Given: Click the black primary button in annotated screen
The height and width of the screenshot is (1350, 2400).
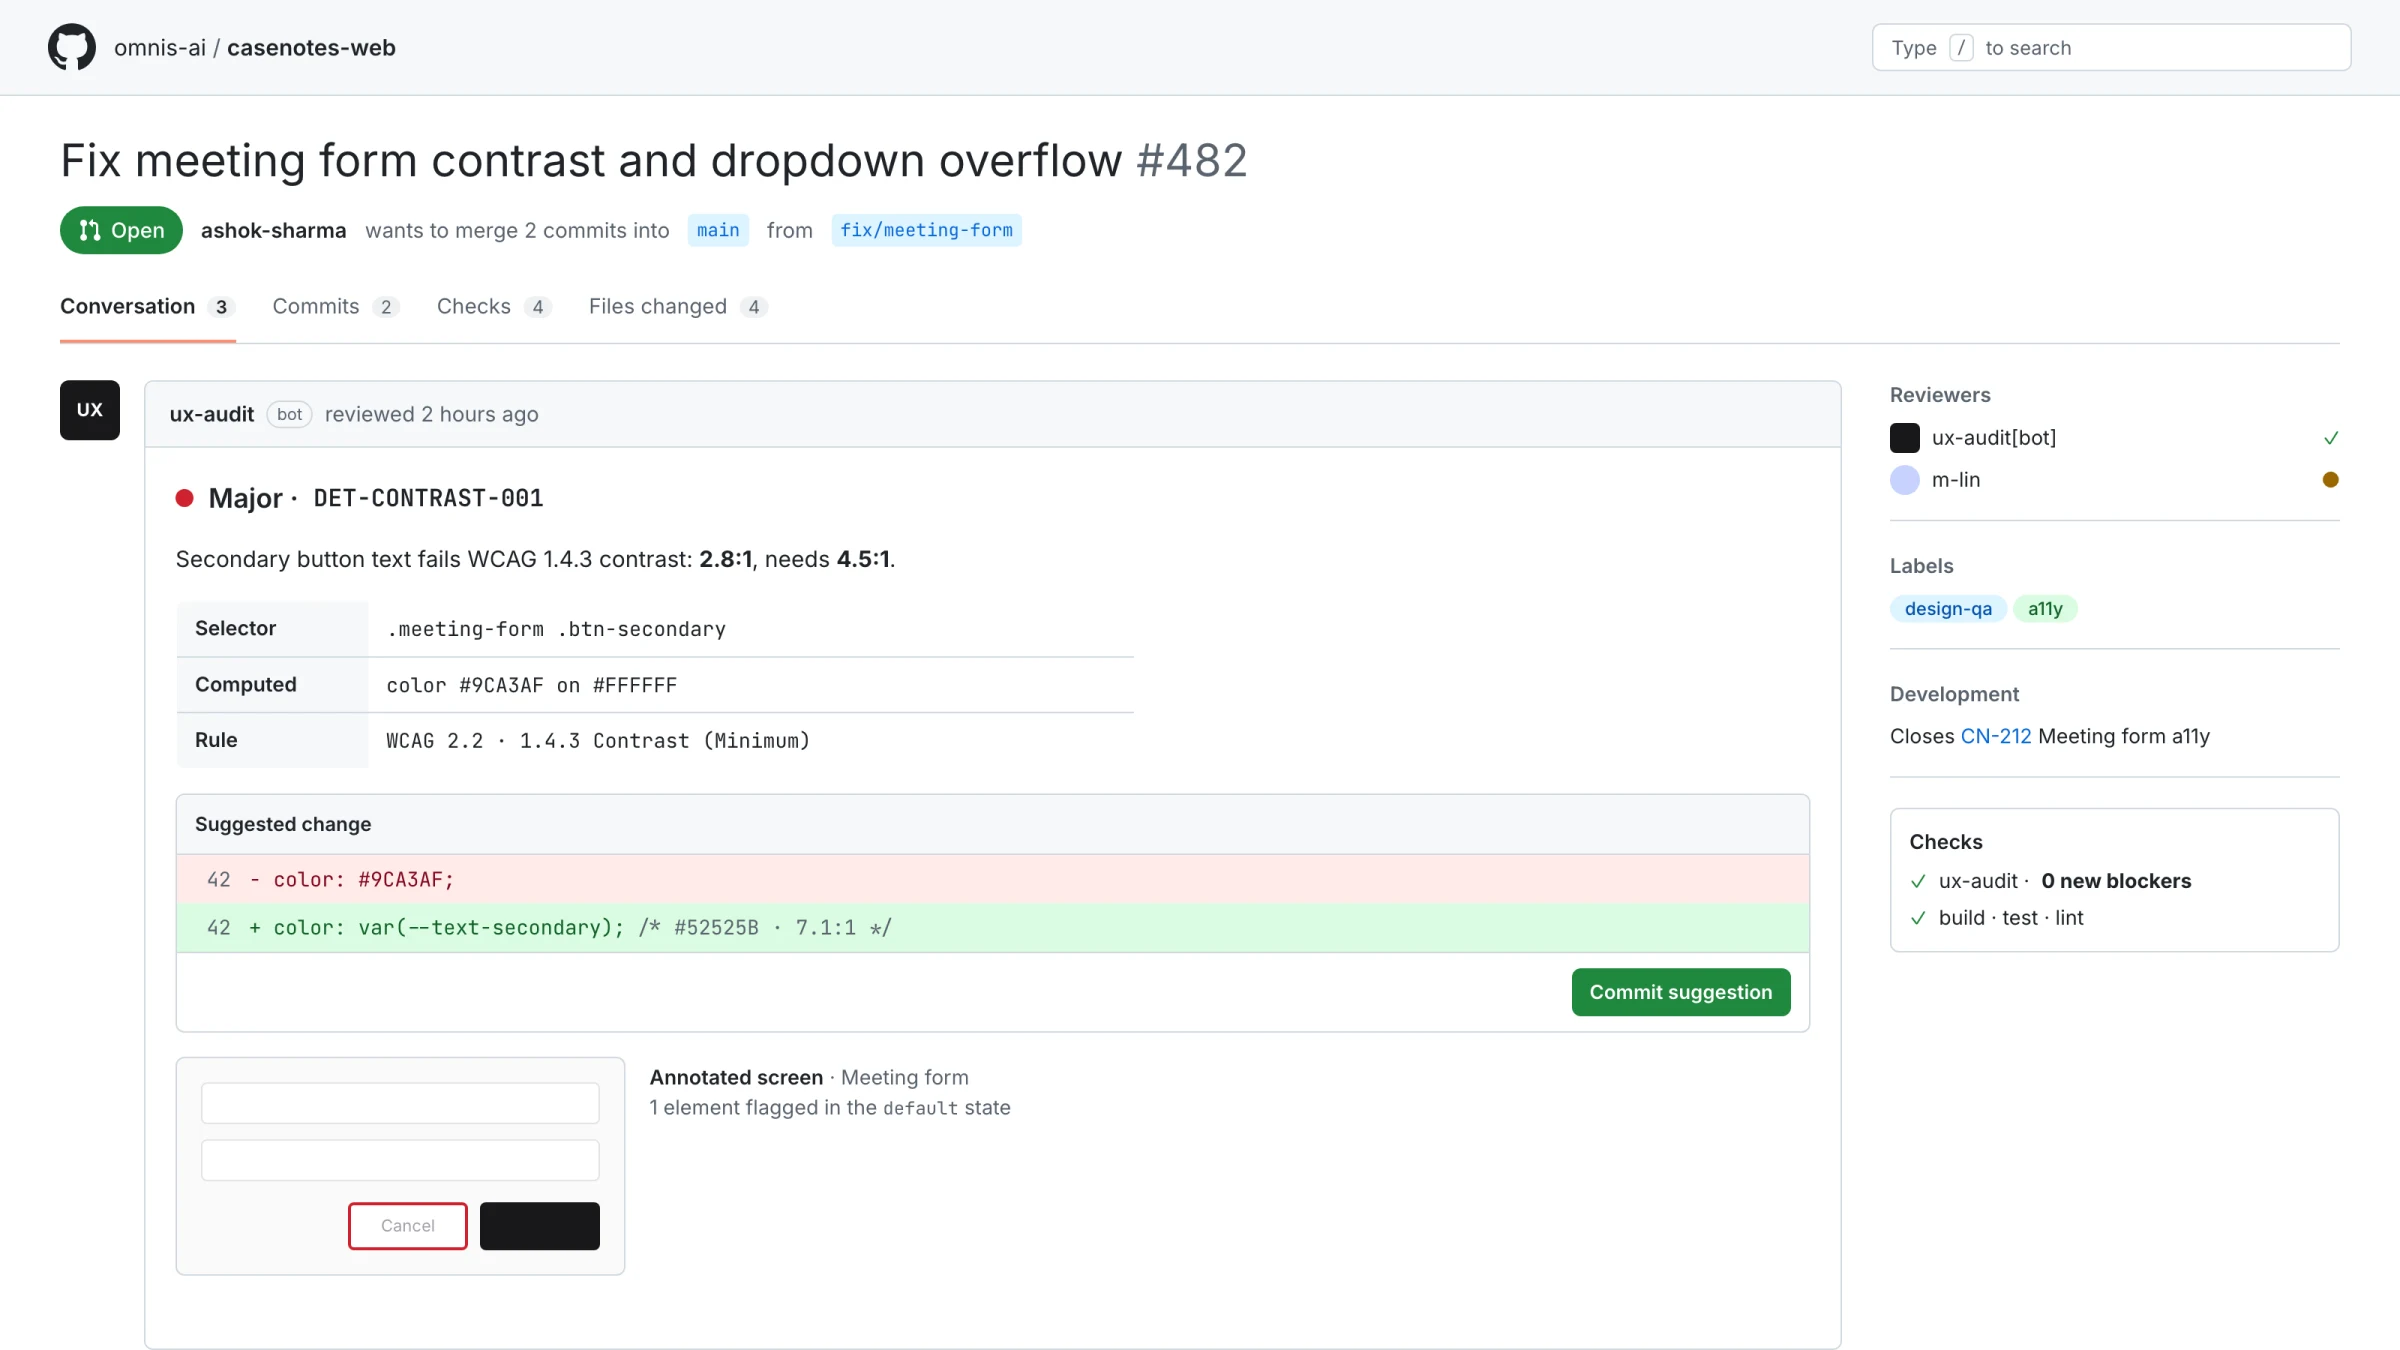Looking at the screenshot, I should [540, 1226].
